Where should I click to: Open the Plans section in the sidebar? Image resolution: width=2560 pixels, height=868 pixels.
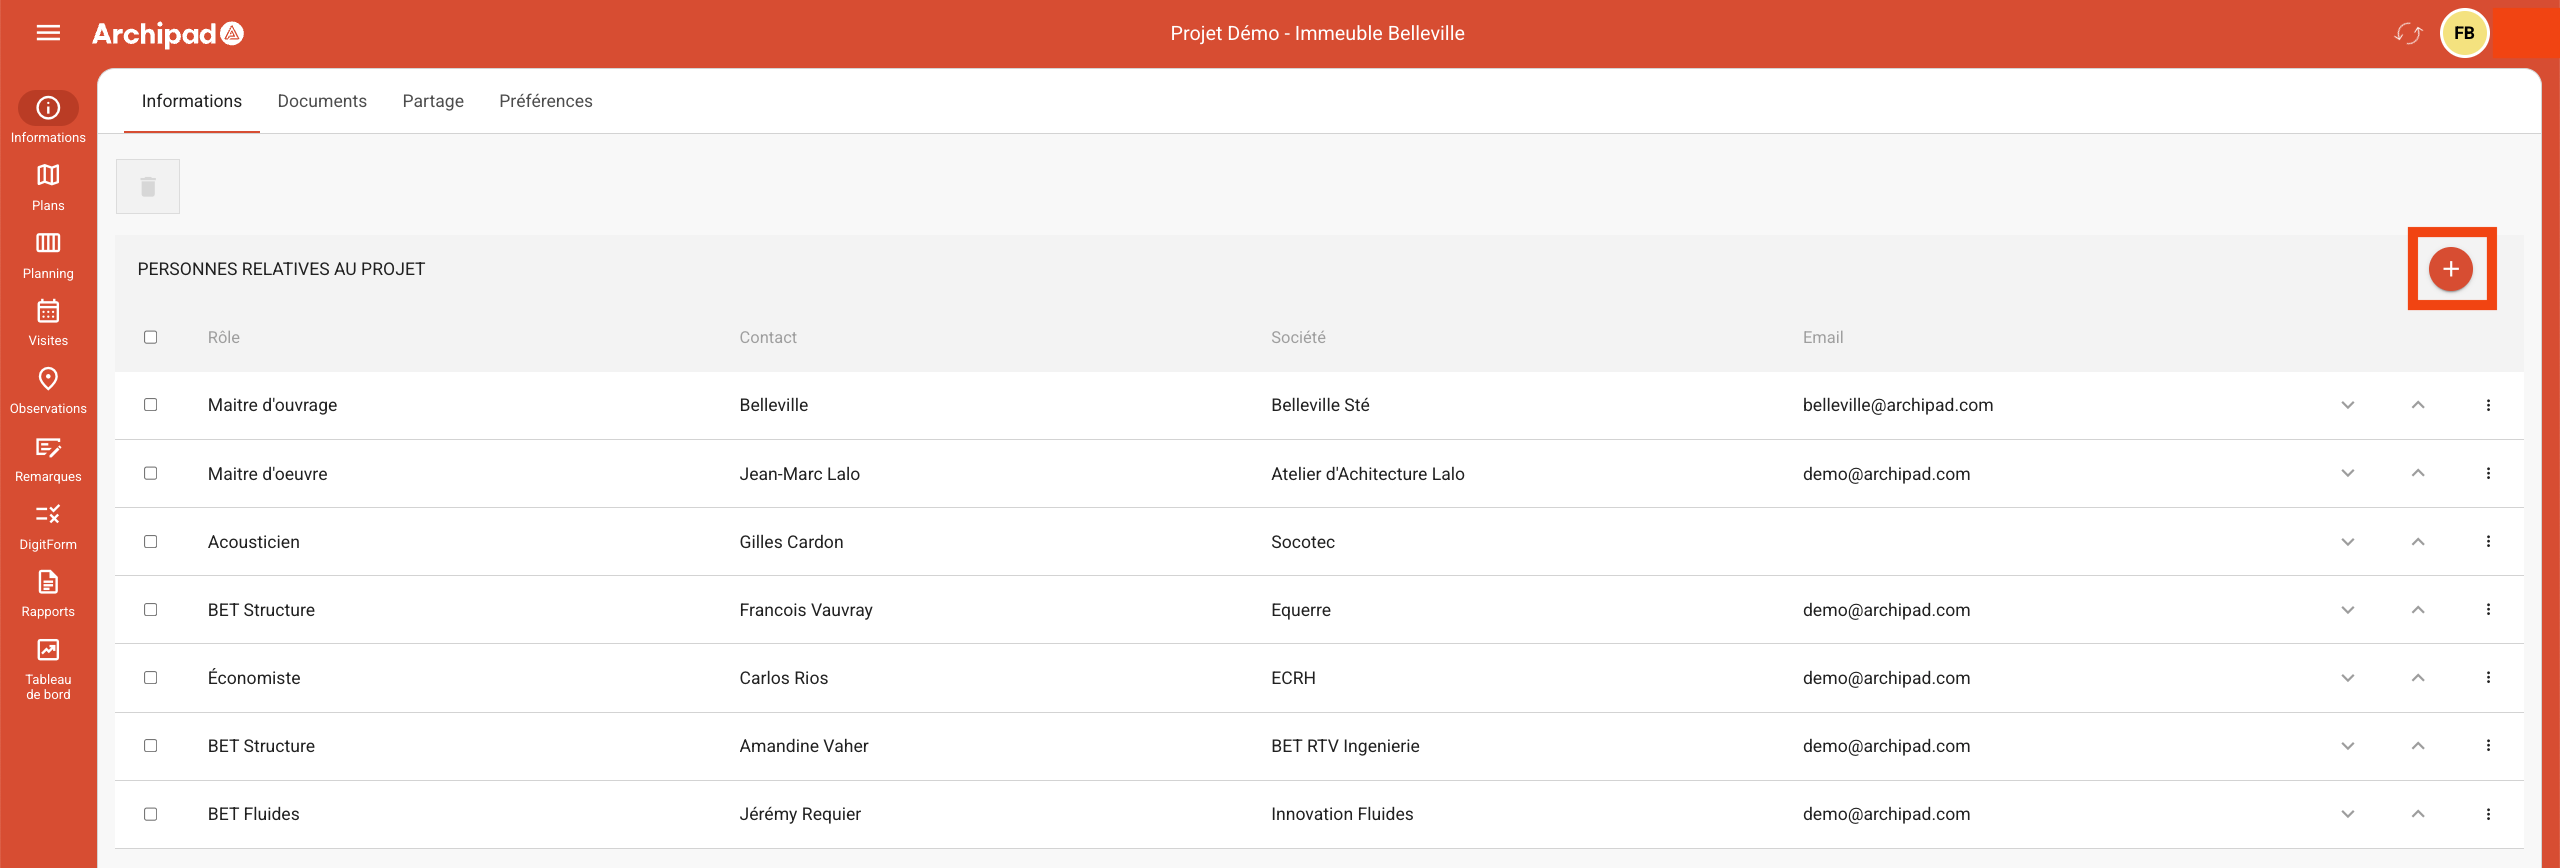click(48, 187)
